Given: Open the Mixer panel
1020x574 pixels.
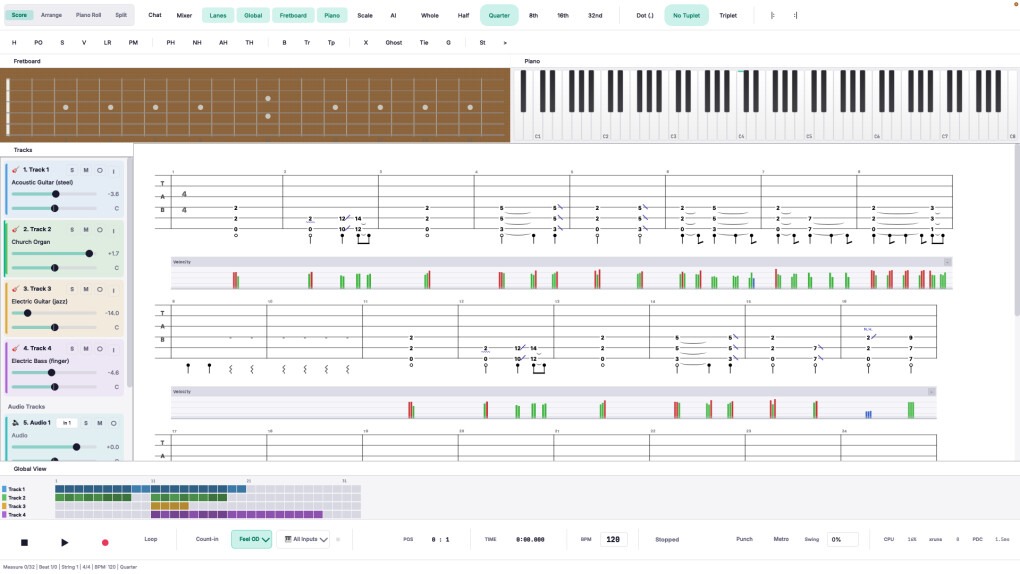Looking at the screenshot, I should pos(184,15).
